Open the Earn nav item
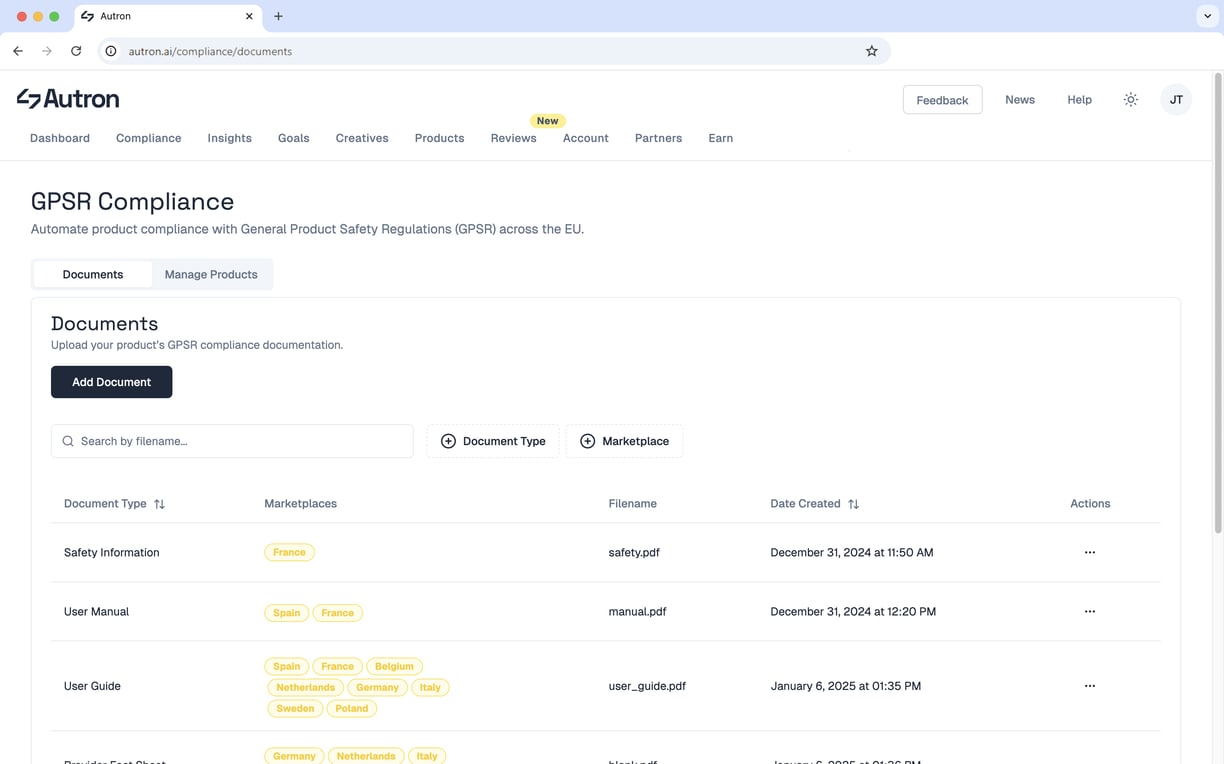This screenshot has height=764, width=1224. 720,138
